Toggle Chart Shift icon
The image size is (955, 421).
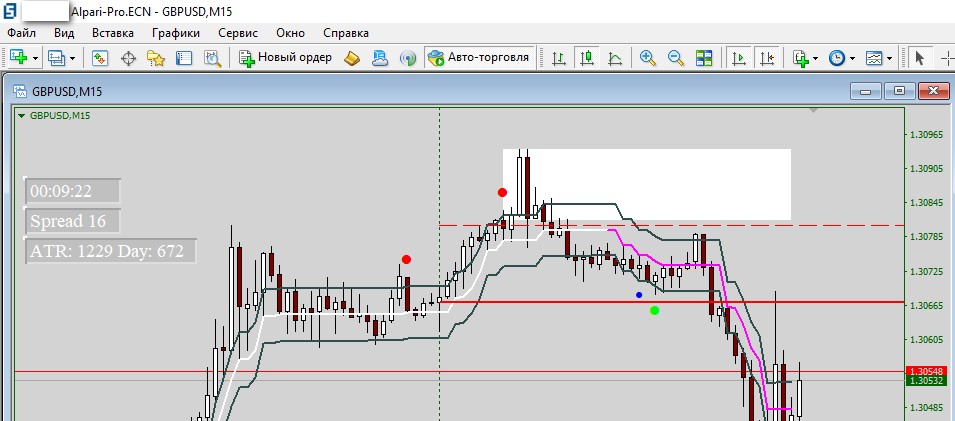point(767,58)
